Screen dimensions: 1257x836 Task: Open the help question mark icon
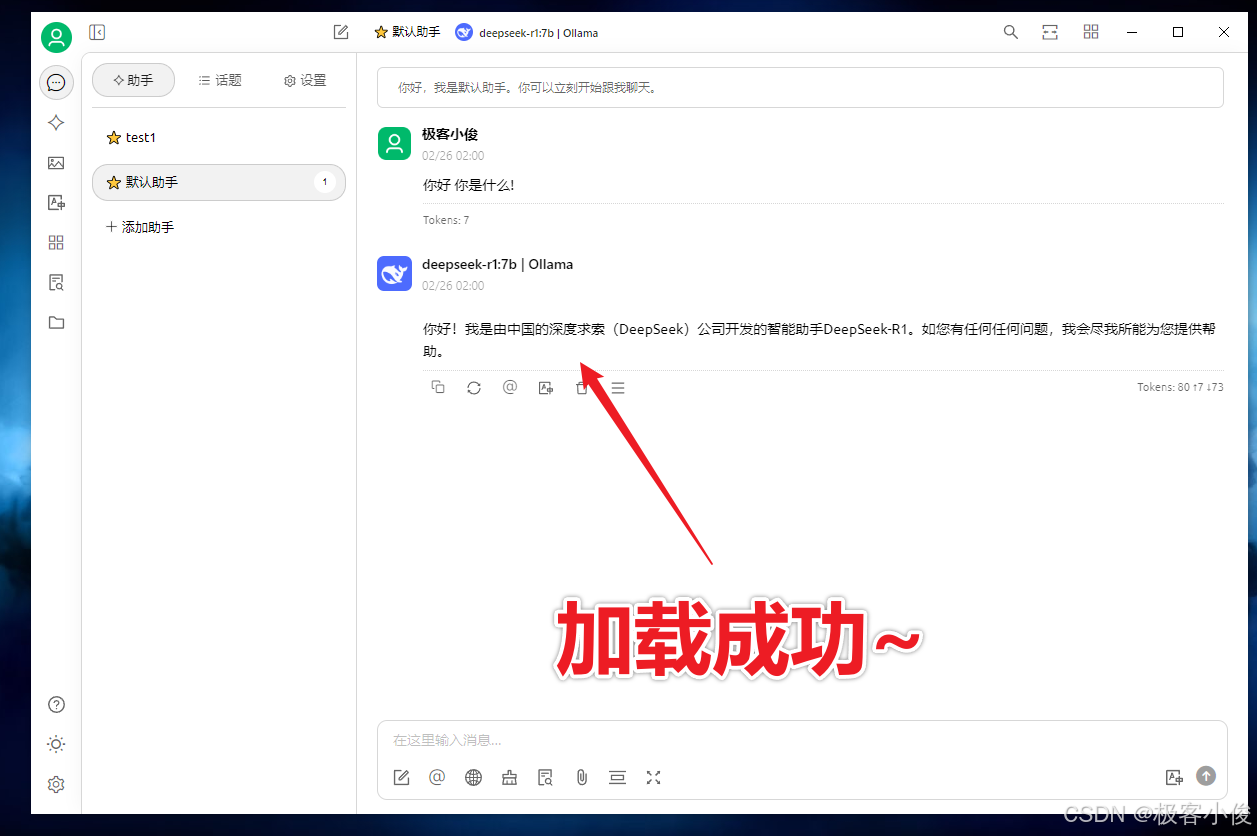(56, 704)
